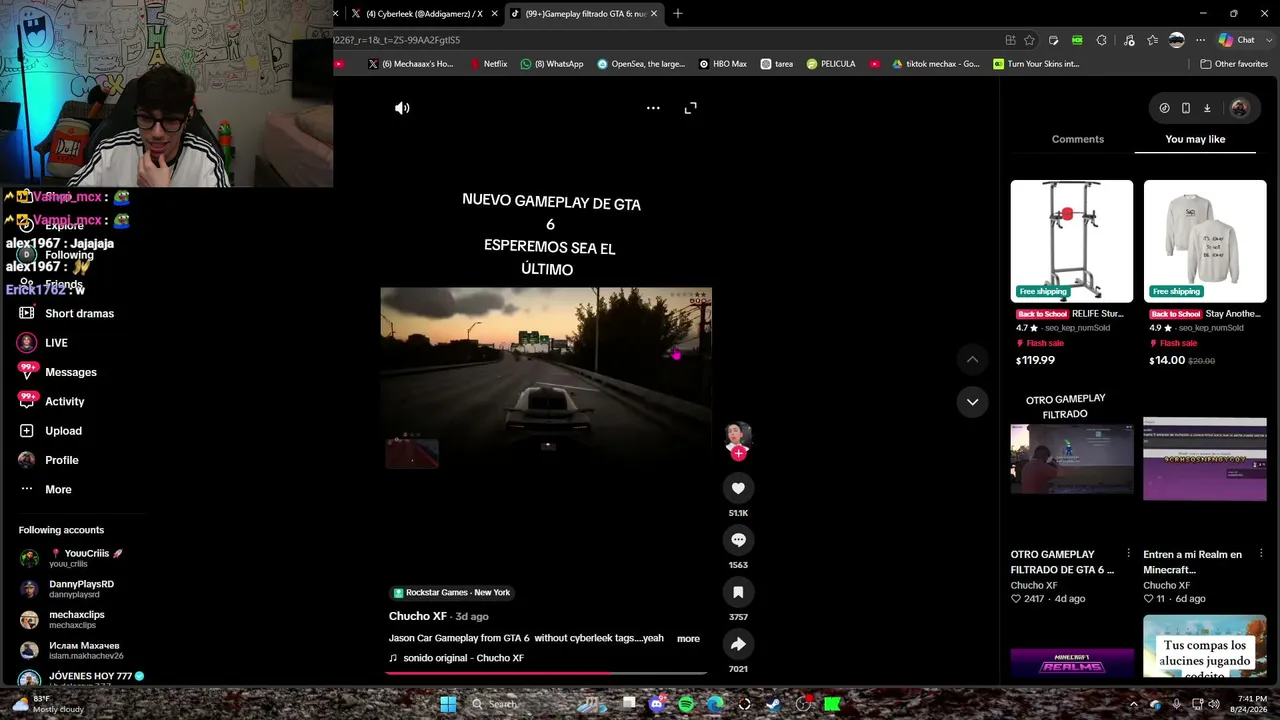Expand the video description with 'more'
The width and height of the screenshot is (1280, 720).
click(x=688, y=639)
